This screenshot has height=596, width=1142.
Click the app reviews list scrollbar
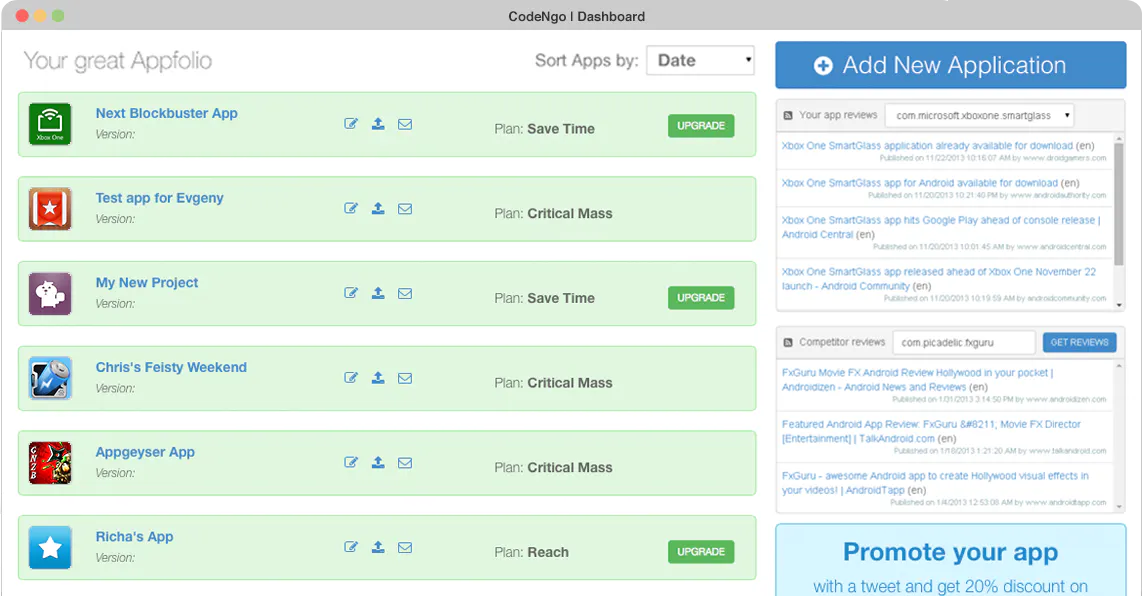(x=1119, y=205)
